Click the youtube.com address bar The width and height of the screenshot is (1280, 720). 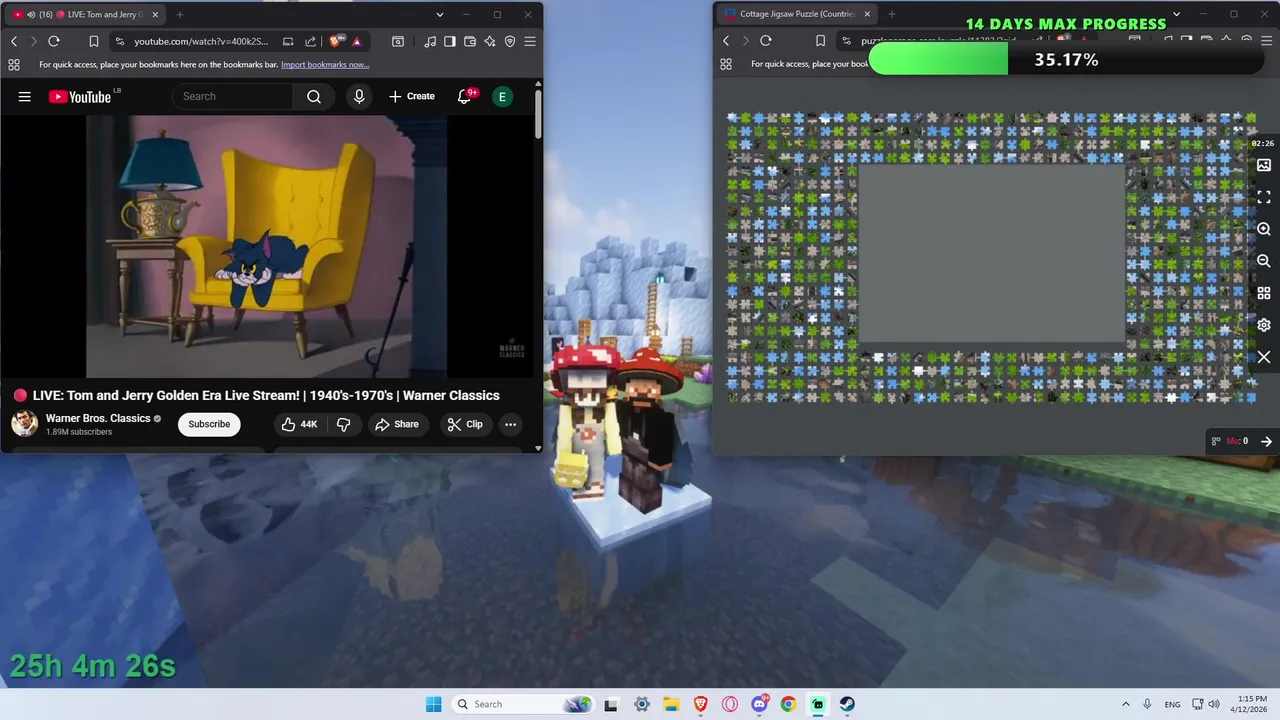pyautogui.click(x=201, y=41)
